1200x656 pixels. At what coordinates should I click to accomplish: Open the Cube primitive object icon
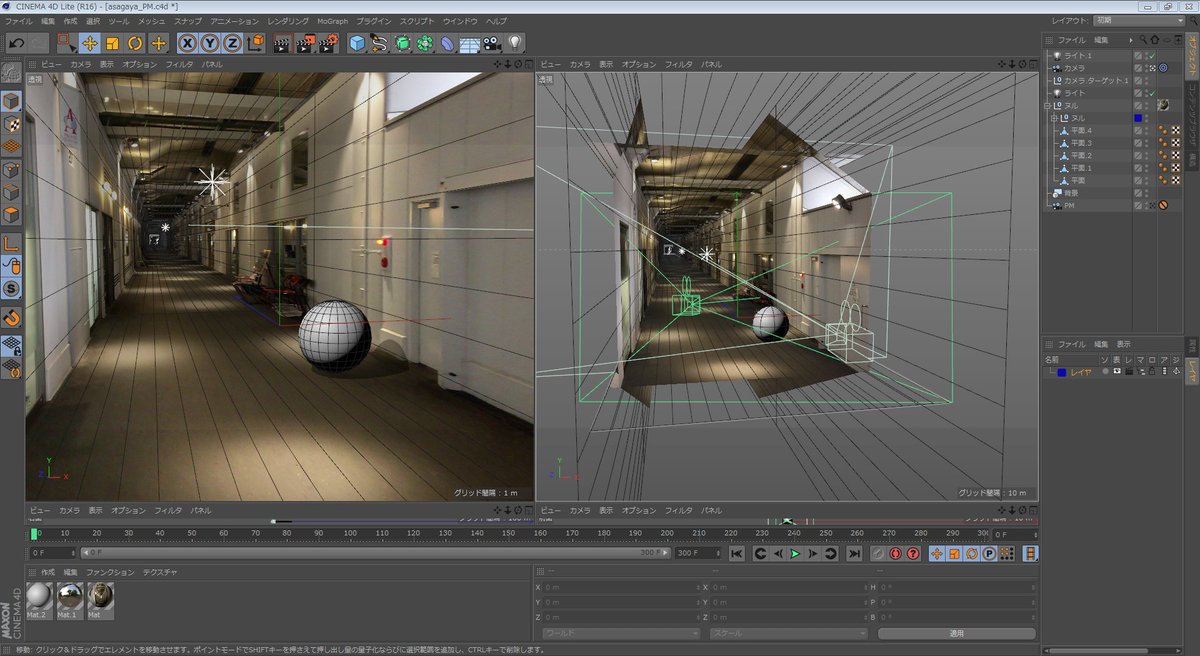[x=357, y=43]
